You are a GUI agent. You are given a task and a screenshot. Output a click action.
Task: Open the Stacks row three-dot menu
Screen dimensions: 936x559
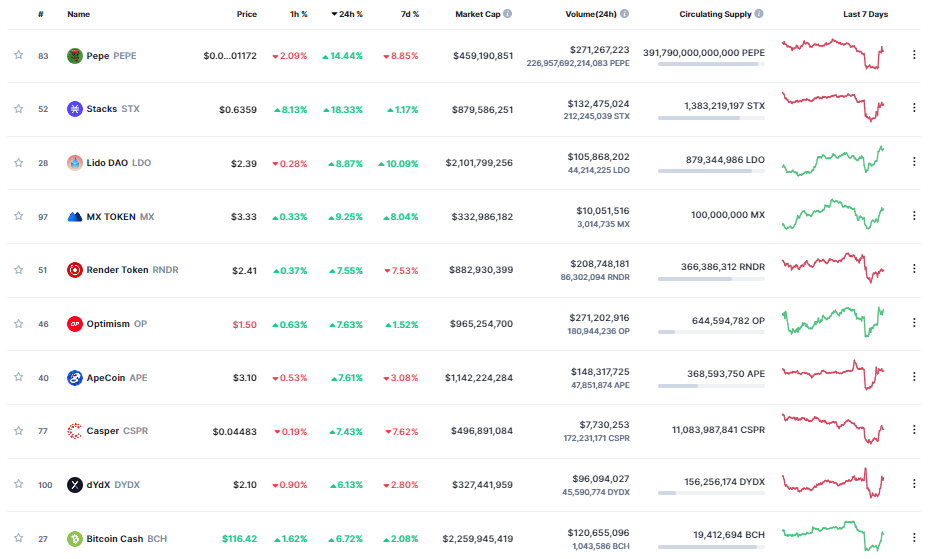click(x=914, y=108)
